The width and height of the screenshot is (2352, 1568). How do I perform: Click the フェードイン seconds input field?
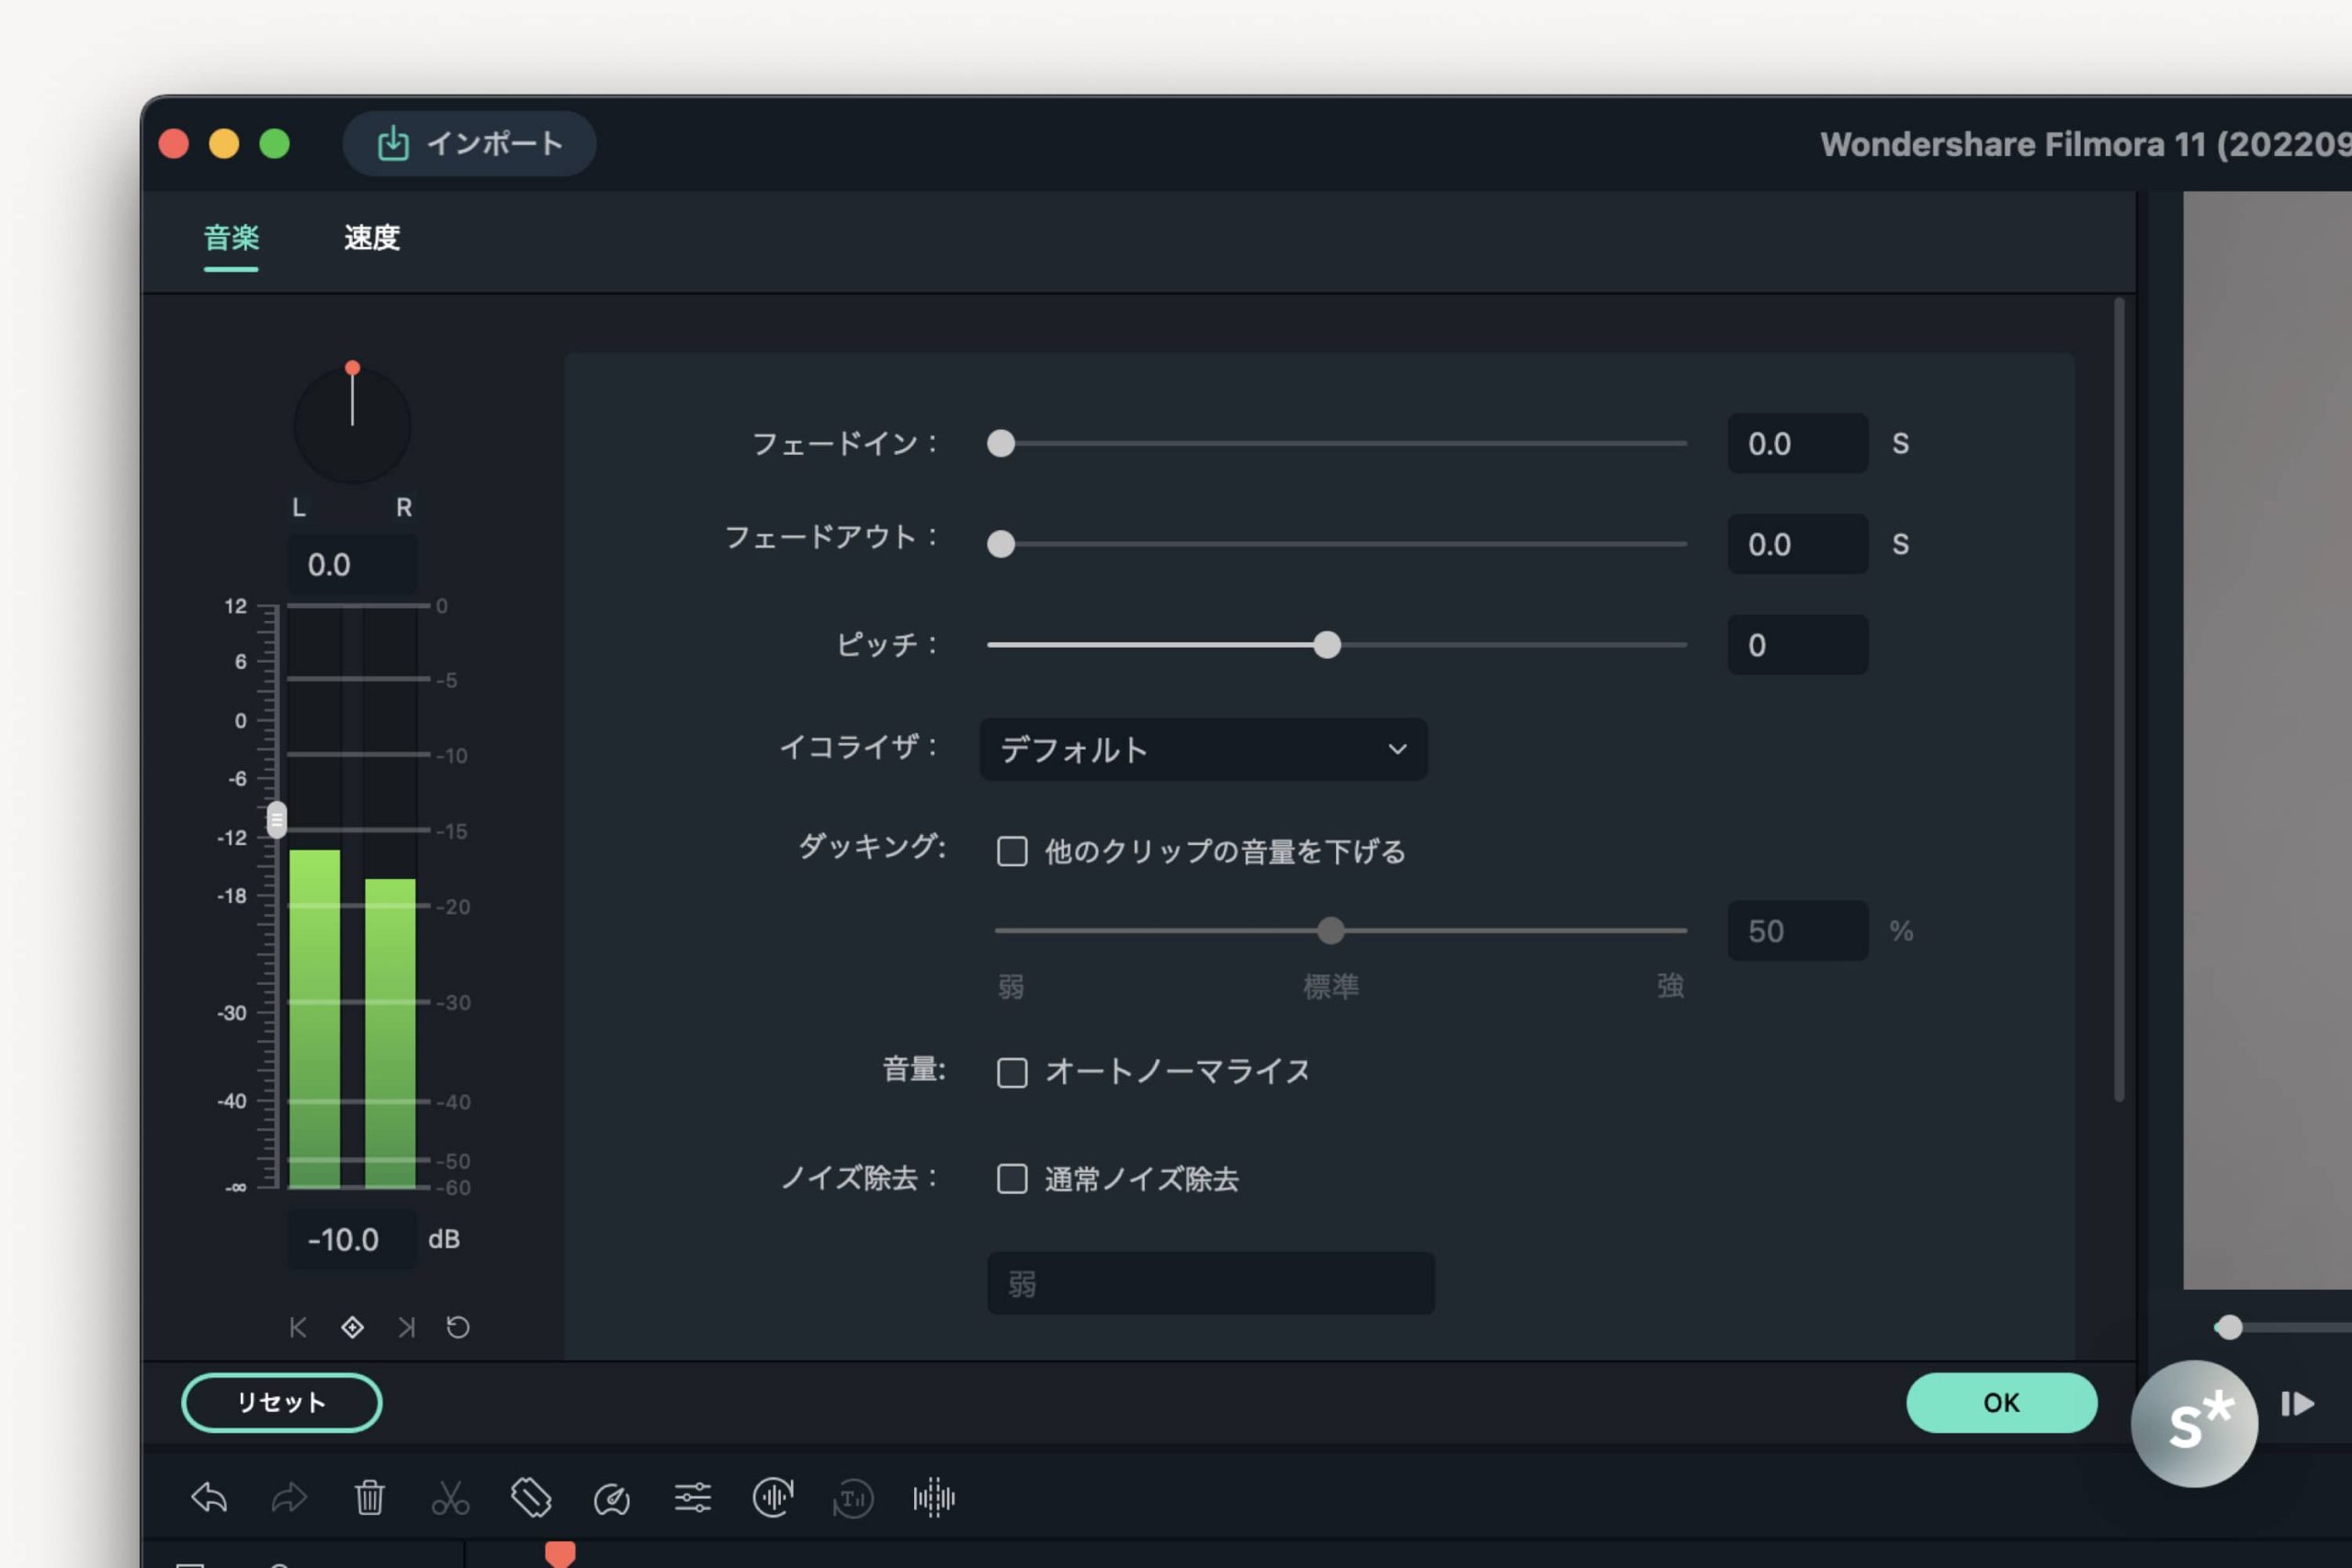point(1797,444)
